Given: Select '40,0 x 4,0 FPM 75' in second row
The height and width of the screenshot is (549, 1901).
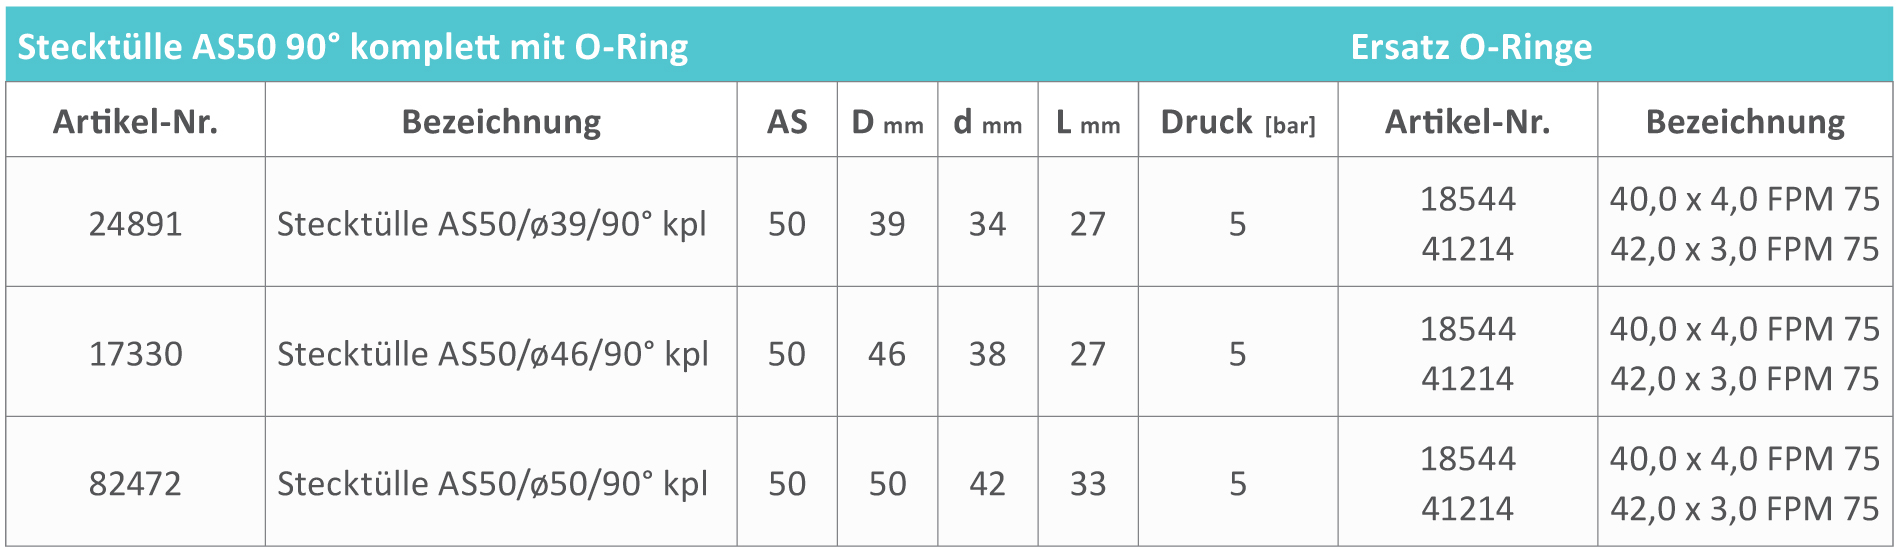Looking at the screenshot, I should tap(1744, 329).
